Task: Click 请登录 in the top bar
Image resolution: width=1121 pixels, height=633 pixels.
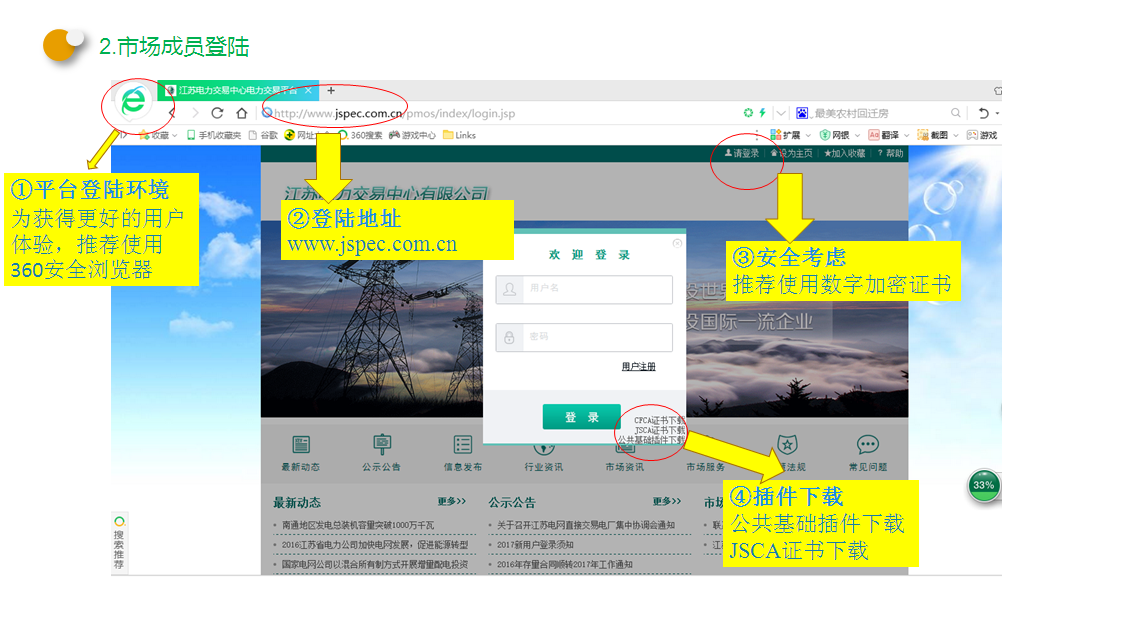Action: [742, 154]
